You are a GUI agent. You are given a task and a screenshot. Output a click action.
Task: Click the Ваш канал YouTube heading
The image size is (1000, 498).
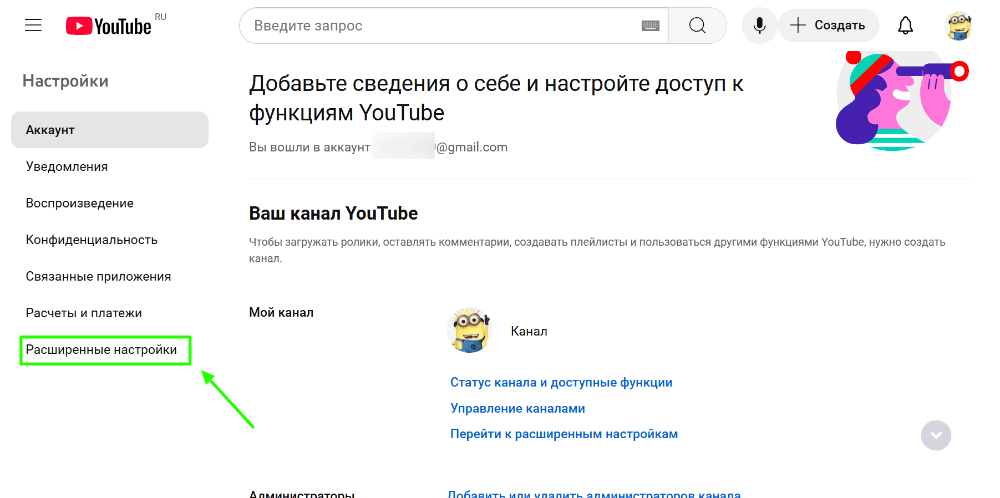tap(333, 214)
